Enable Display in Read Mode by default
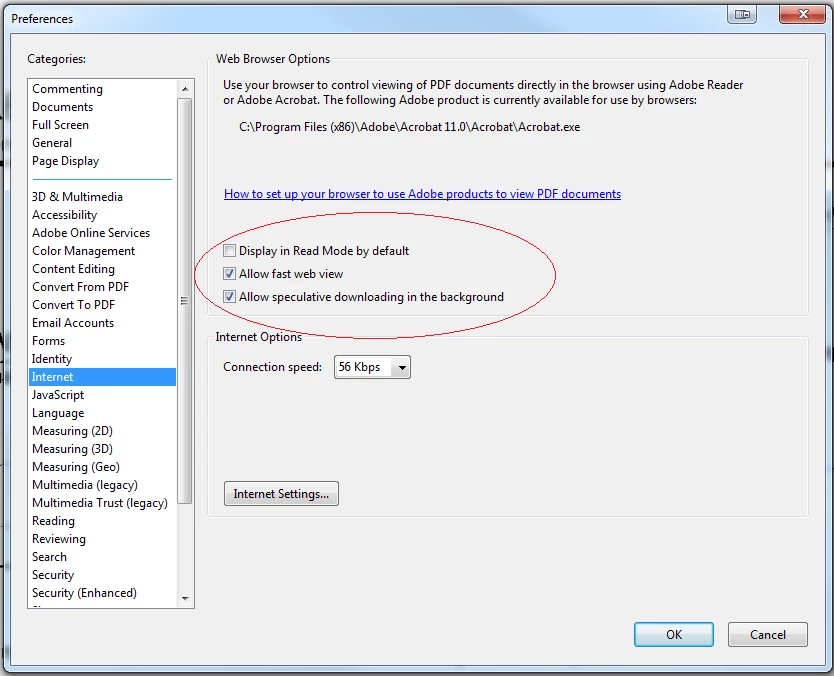The width and height of the screenshot is (834, 676). (x=229, y=251)
